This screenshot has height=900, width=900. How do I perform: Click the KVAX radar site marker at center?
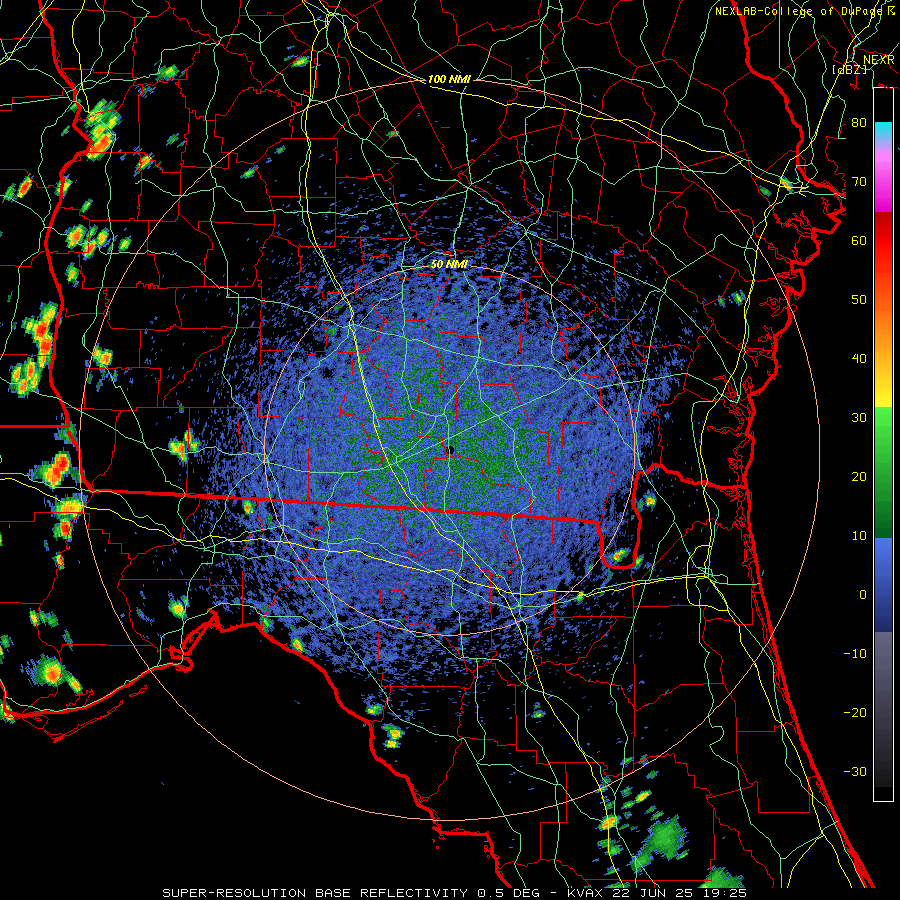(451, 450)
